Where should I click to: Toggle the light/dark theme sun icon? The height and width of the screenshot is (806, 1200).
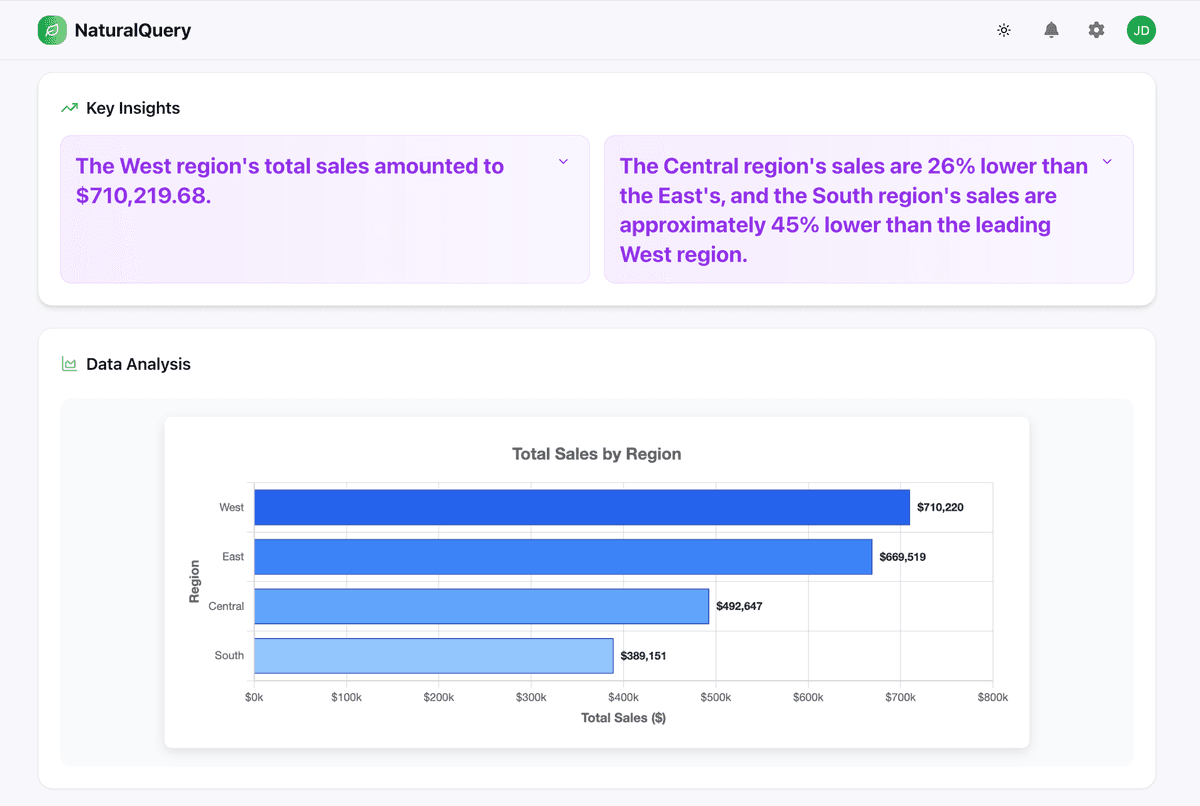pyautogui.click(x=1004, y=30)
